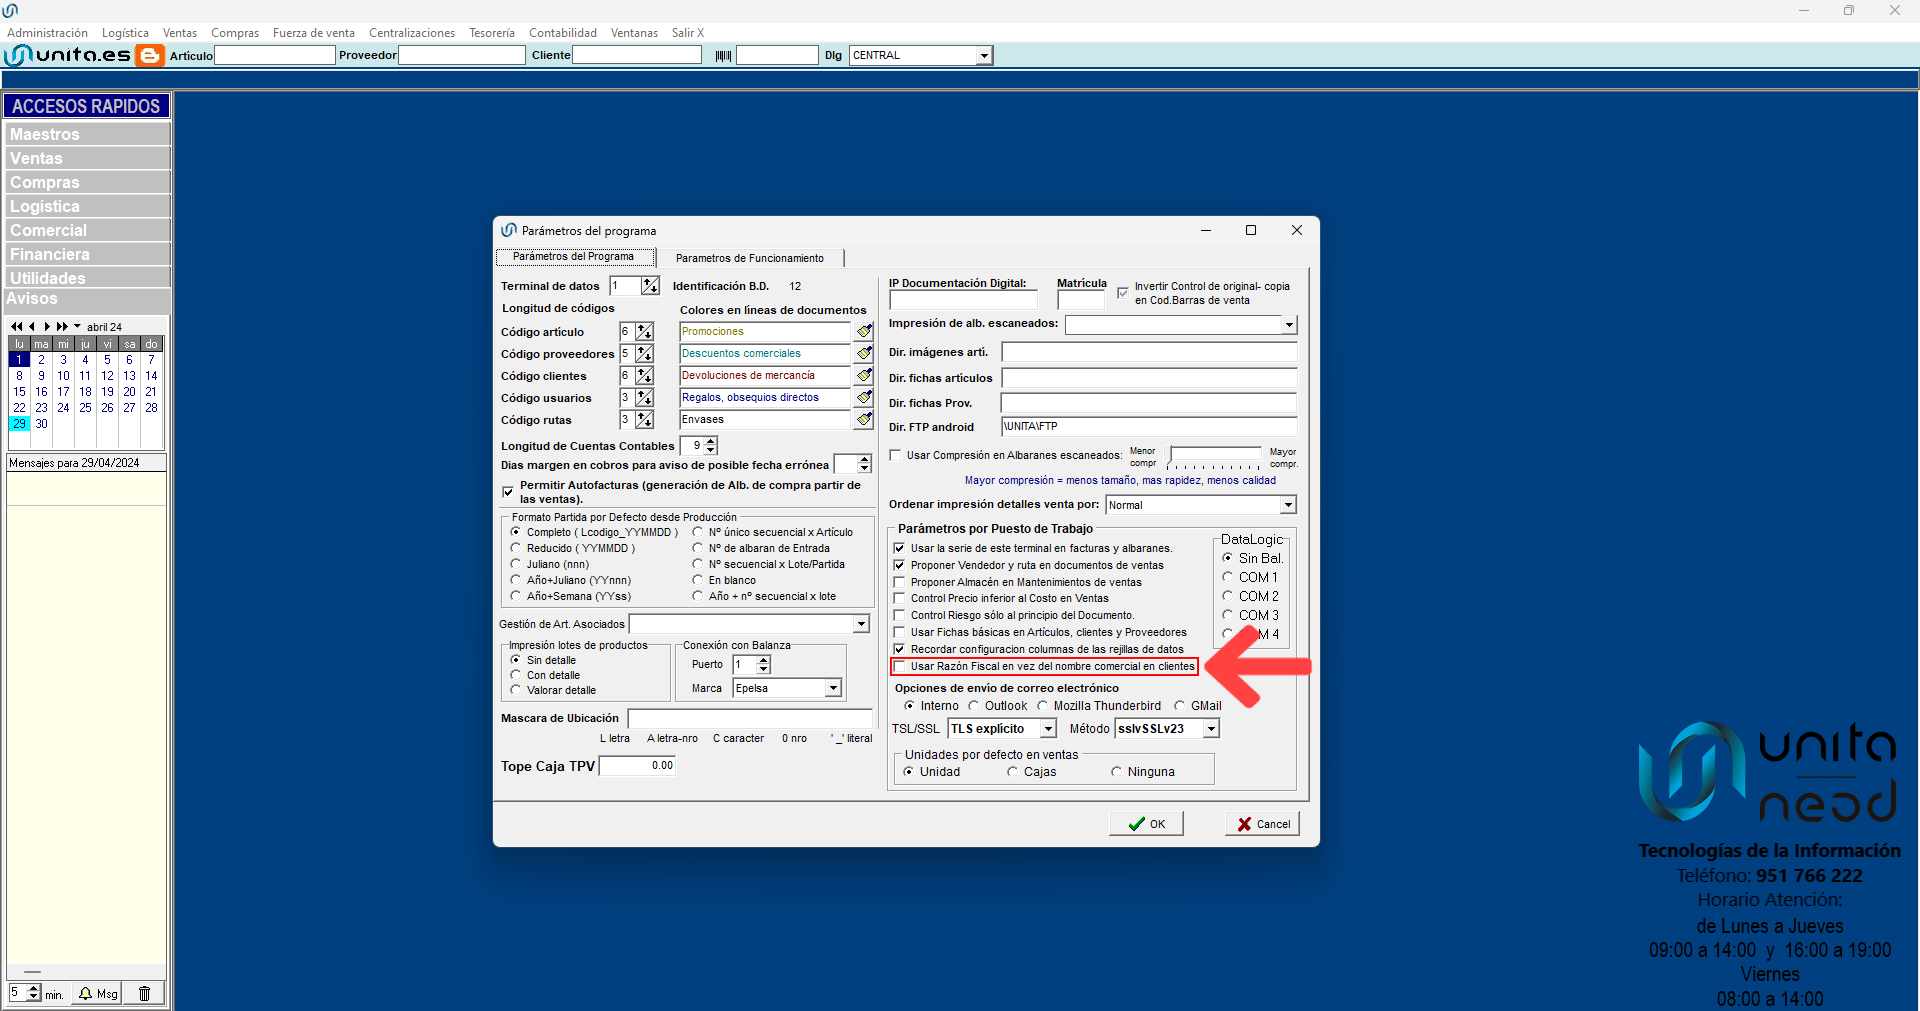The height and width of the screenshot is (1011, 1920).
Task: Open color picker for the Promociones line
Action: (x=864, y=332)
